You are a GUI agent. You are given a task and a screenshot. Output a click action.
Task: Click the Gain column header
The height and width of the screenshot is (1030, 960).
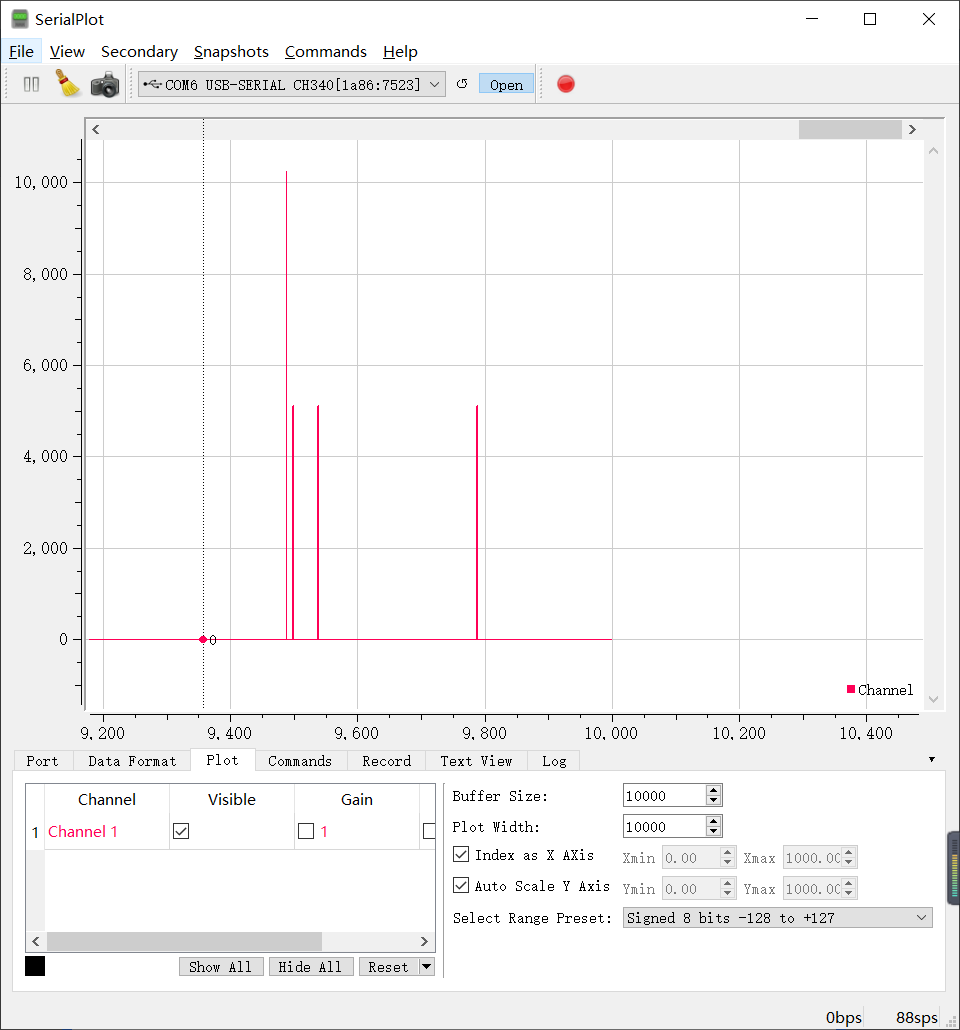coord(357,799)
